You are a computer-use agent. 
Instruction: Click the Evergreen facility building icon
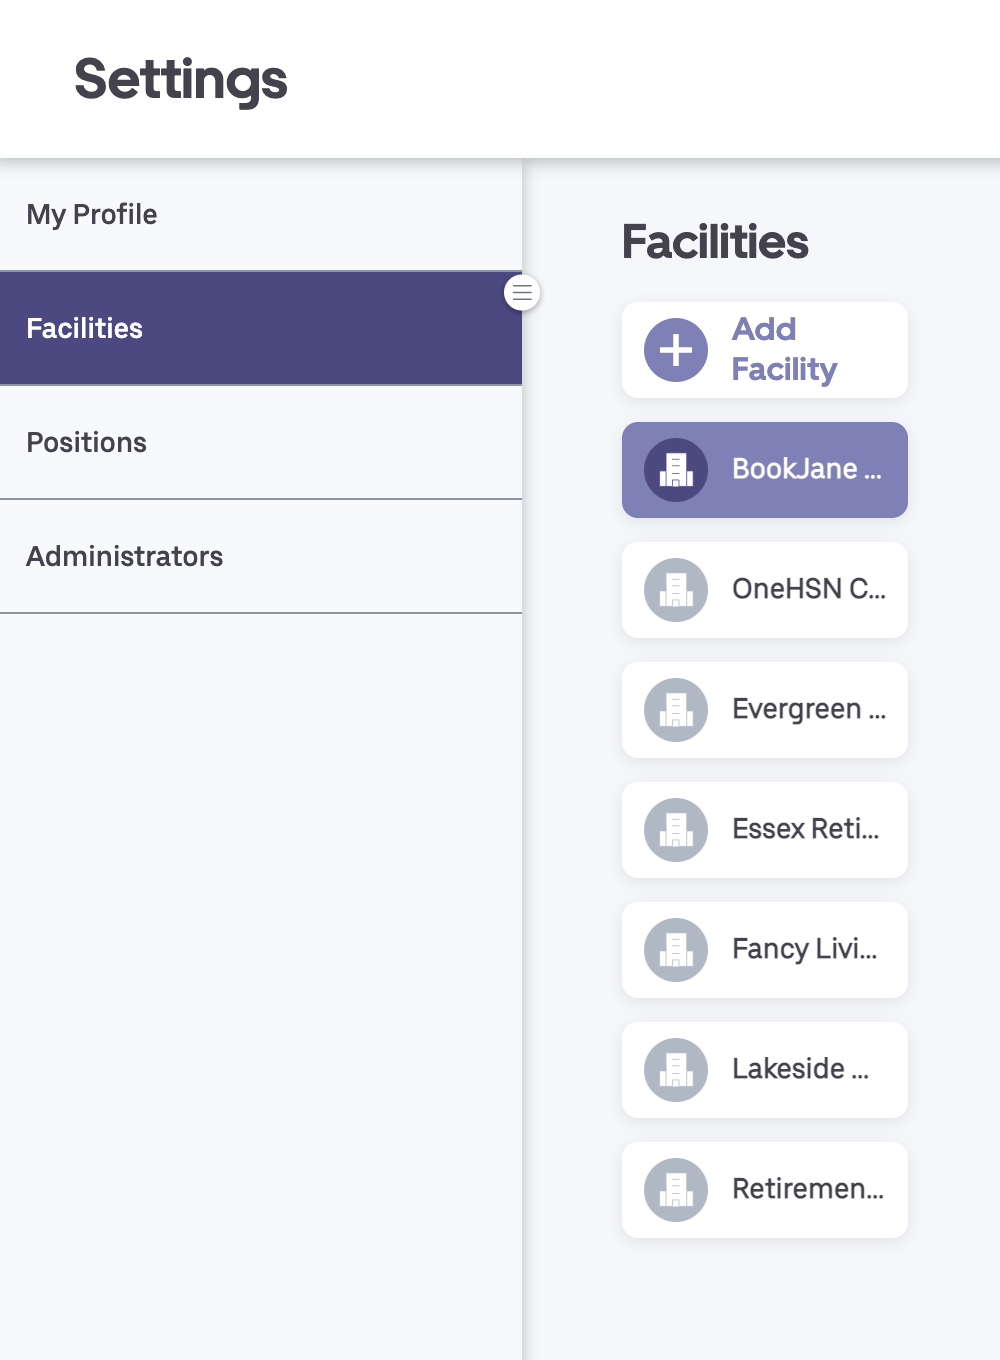(675, 710)
